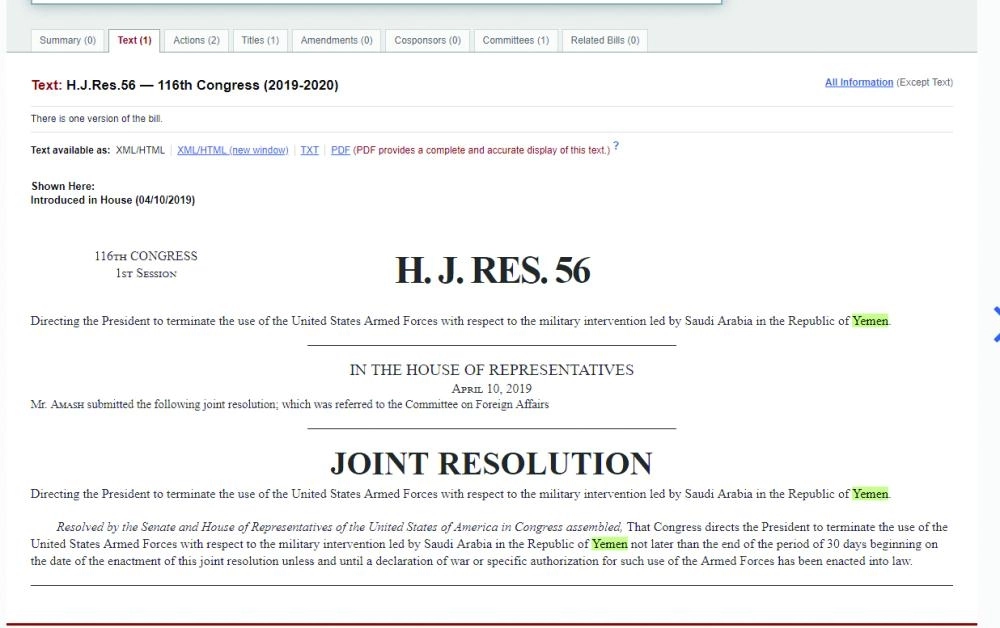The width and height of the screenshot is (1000, 628).
Task: Click the plain XML/HTML format label
Action: [140, 151]
